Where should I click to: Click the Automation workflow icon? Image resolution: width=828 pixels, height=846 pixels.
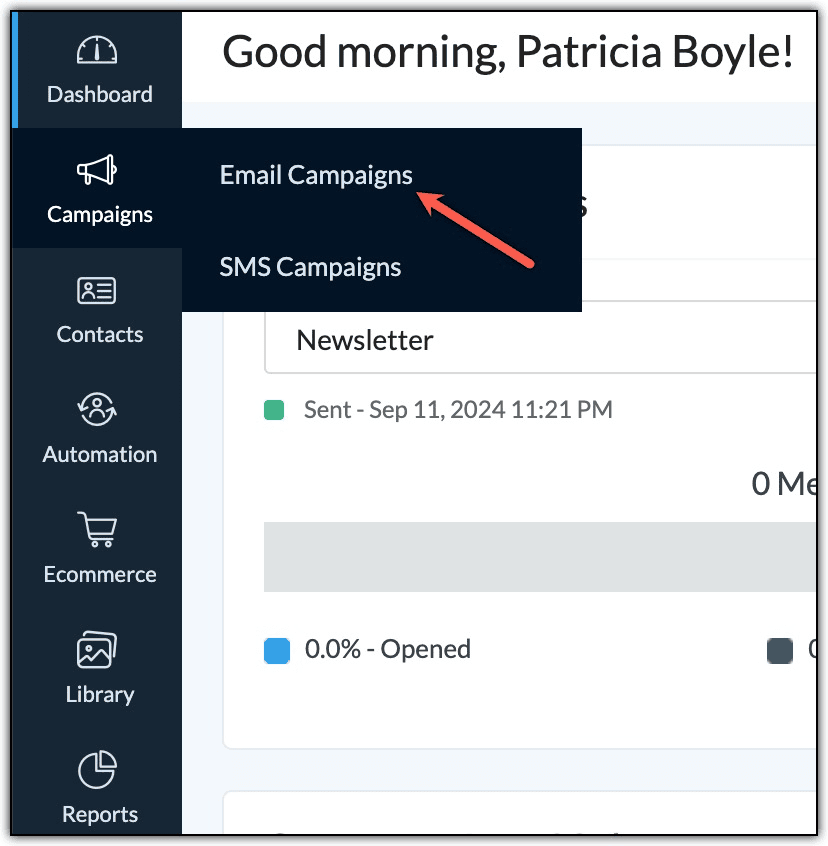[95, 410]
